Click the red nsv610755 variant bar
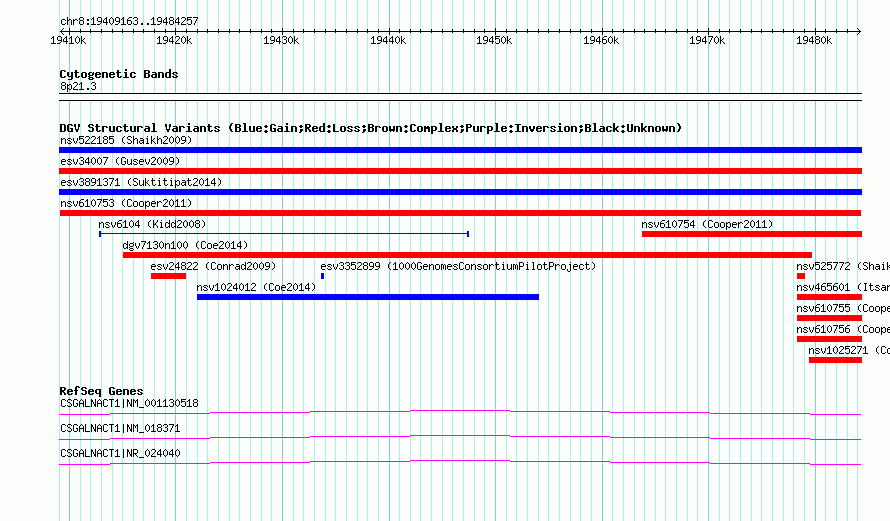 click(829, 318)
